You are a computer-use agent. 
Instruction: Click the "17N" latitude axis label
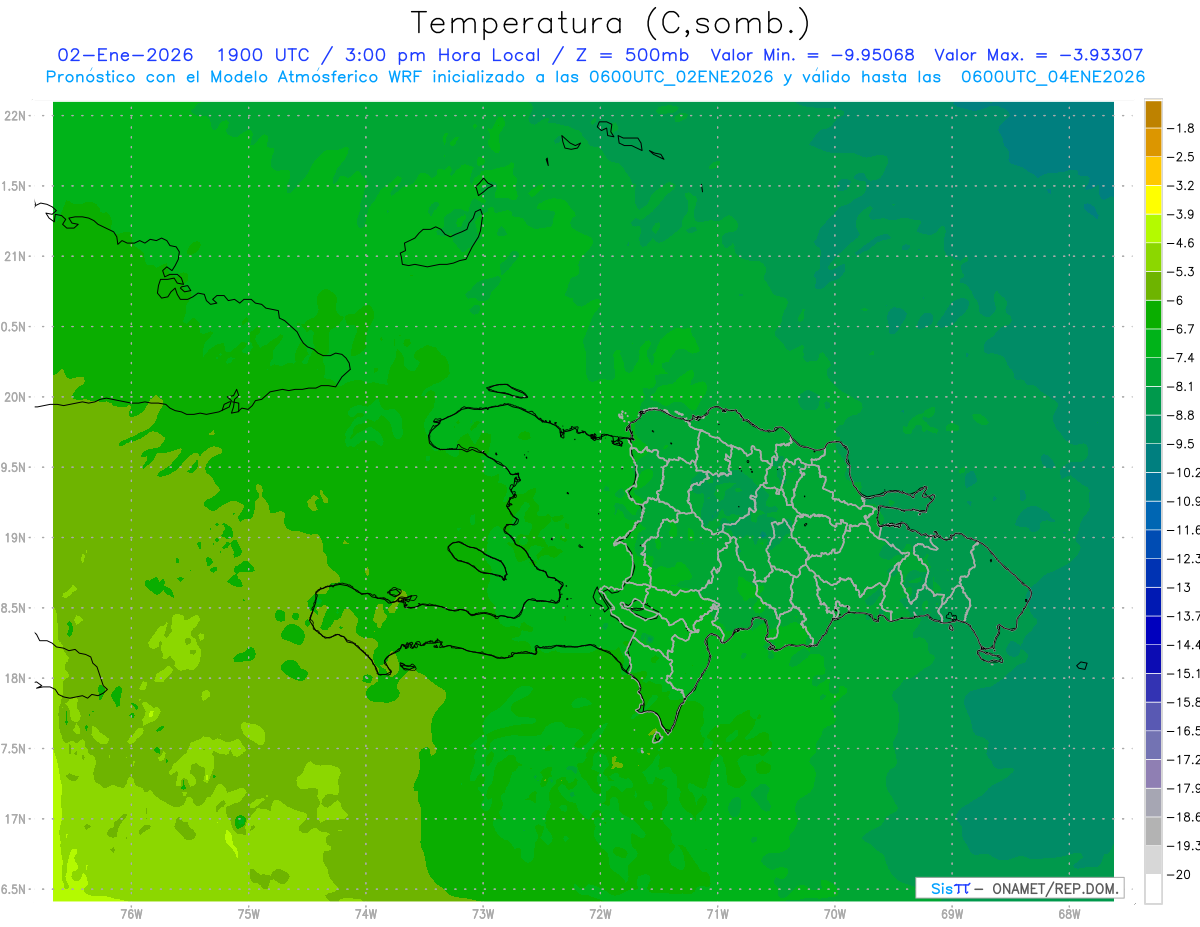click(16, 819)
